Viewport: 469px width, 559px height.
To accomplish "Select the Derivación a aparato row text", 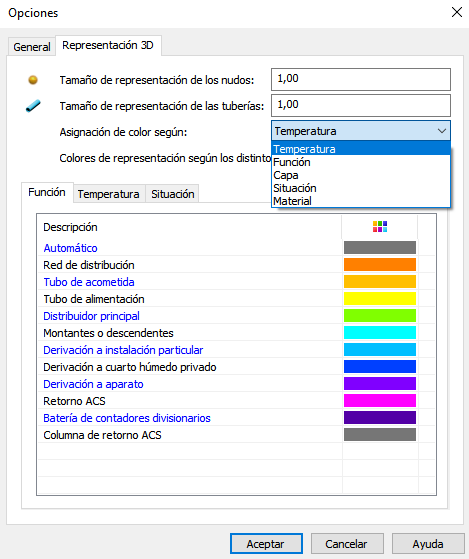I will click(x=93, y=384).
